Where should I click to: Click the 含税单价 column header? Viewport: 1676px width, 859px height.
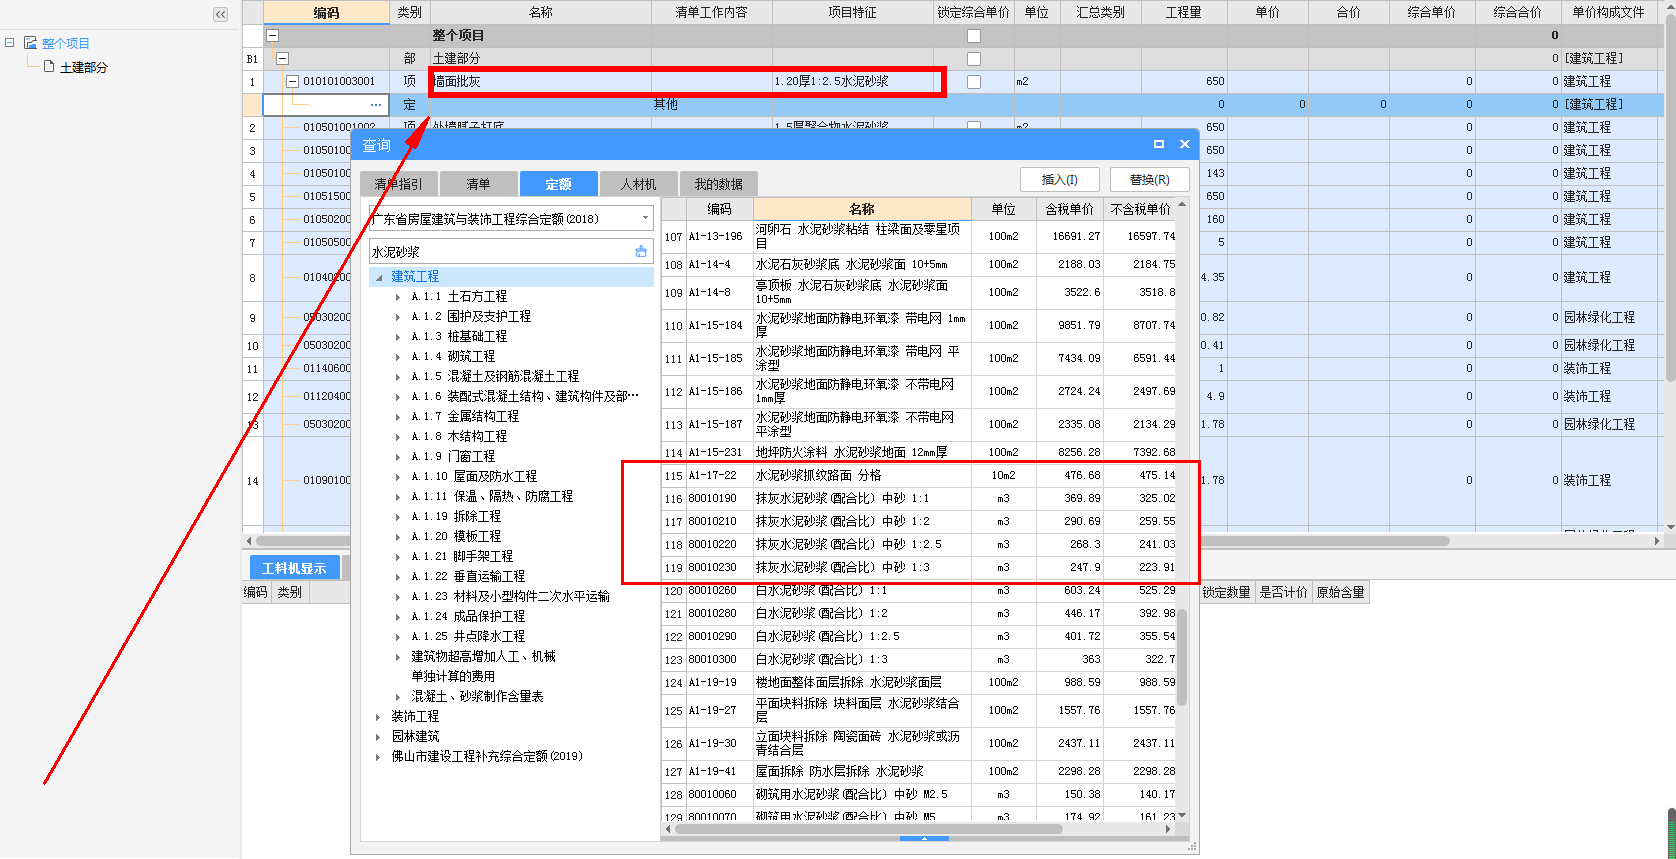[1069, 209]
